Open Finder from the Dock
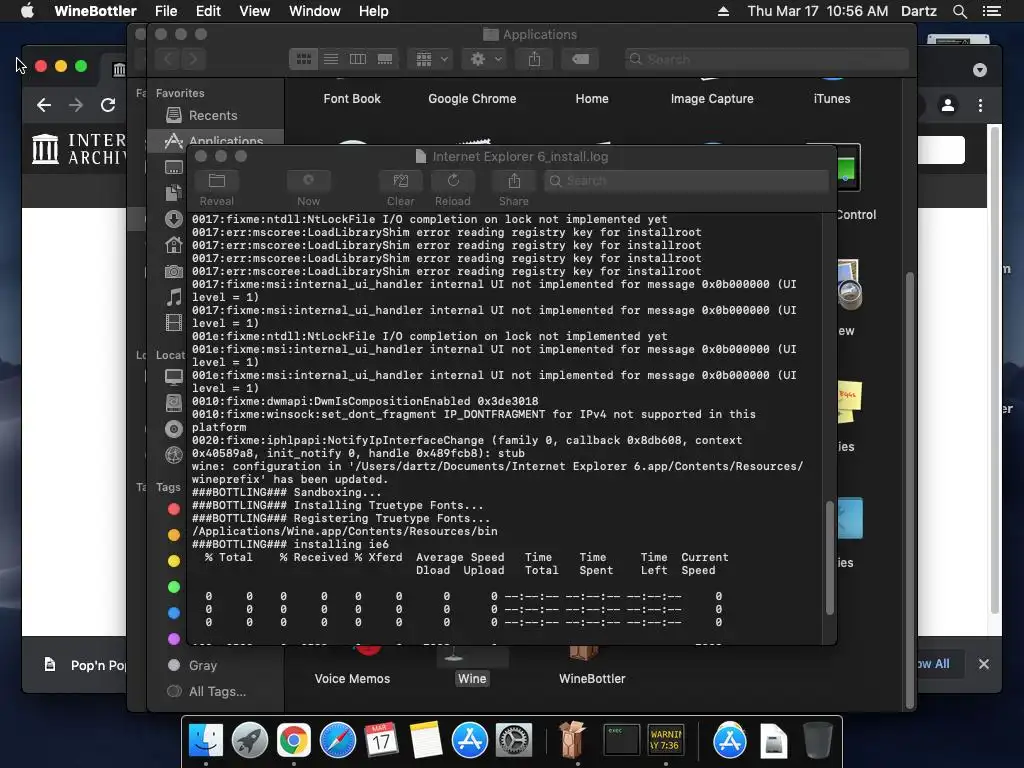The width and height of the screenshot is (1024, 768). click(x=206, y=741)
